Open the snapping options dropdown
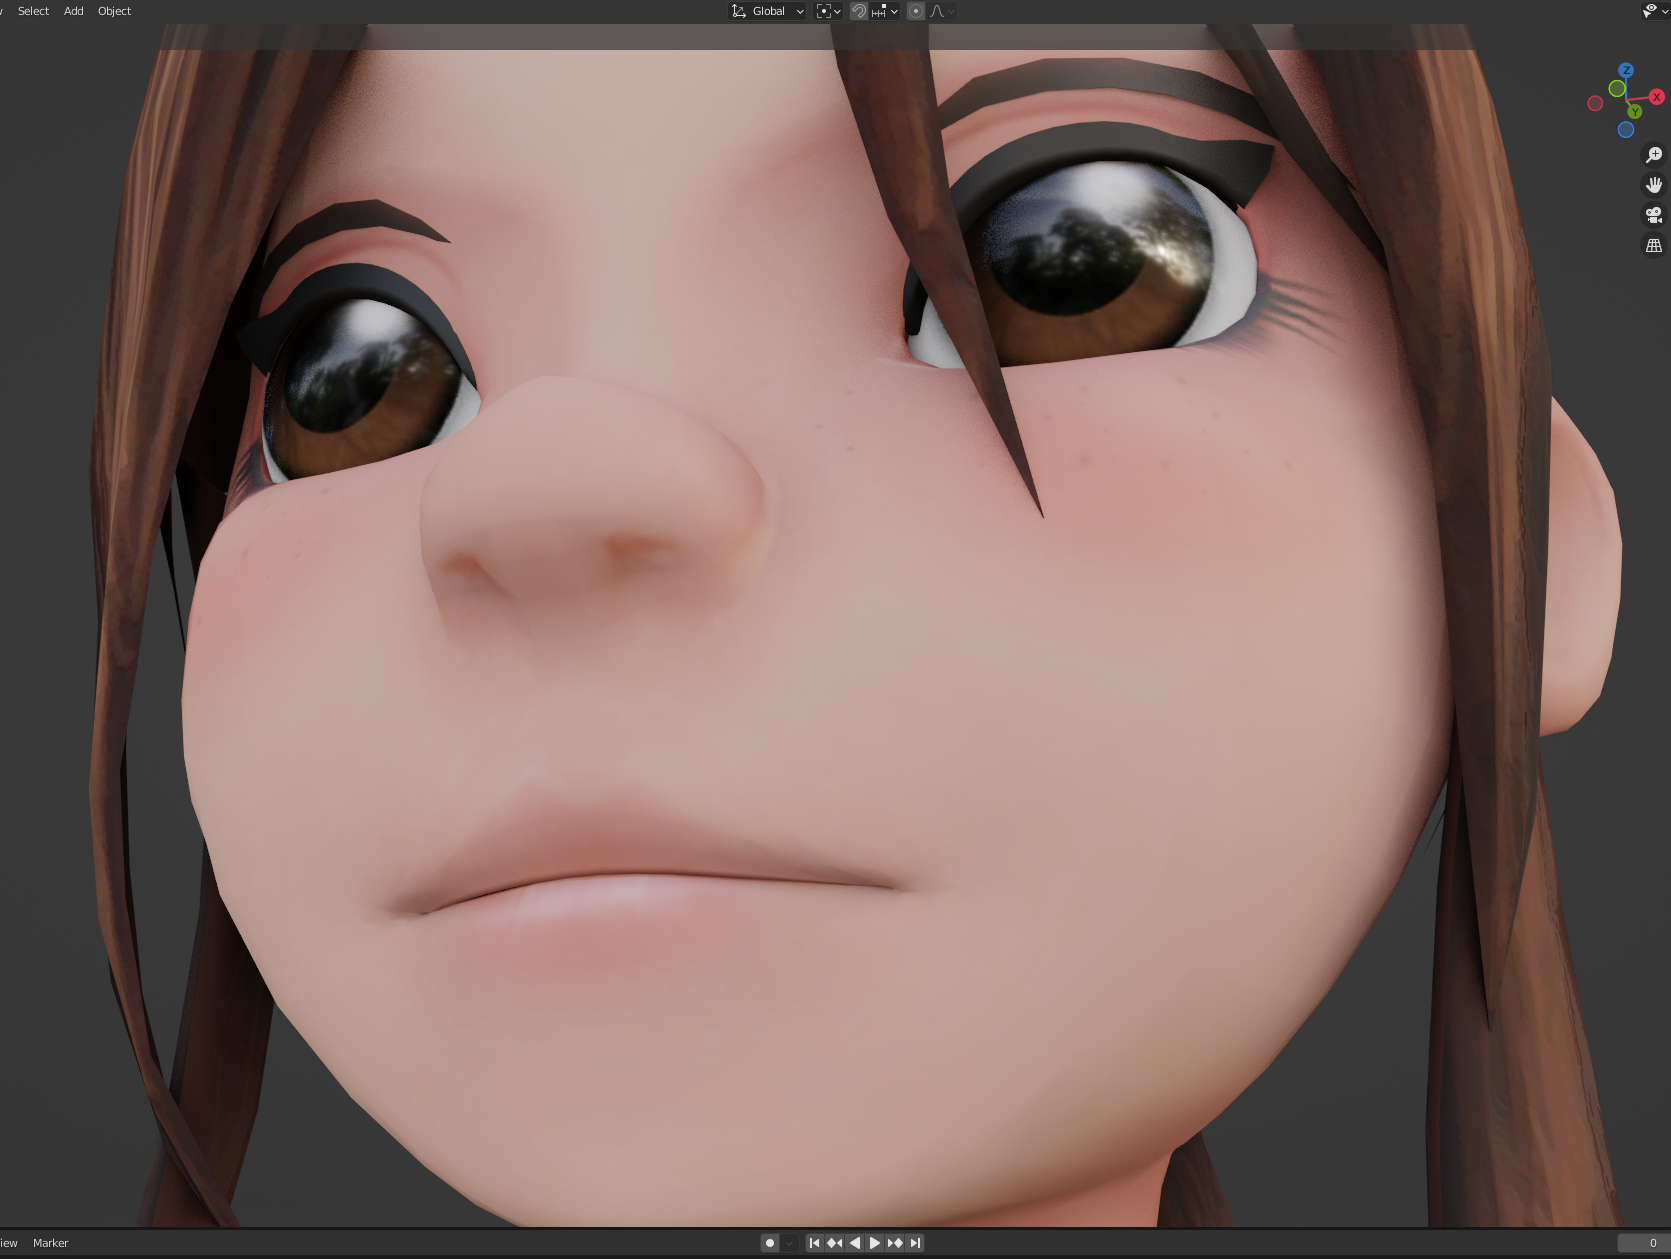Screen dimensions: 1671x1259 885,11
